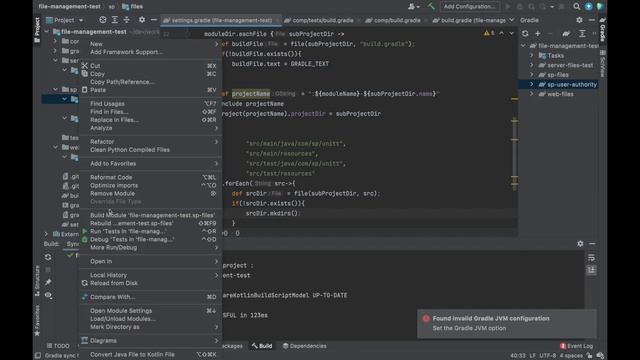The width and height of the screenshot is (640, 360).
Task: Choose Add Framework Support
Action: [x=150, y=52]
